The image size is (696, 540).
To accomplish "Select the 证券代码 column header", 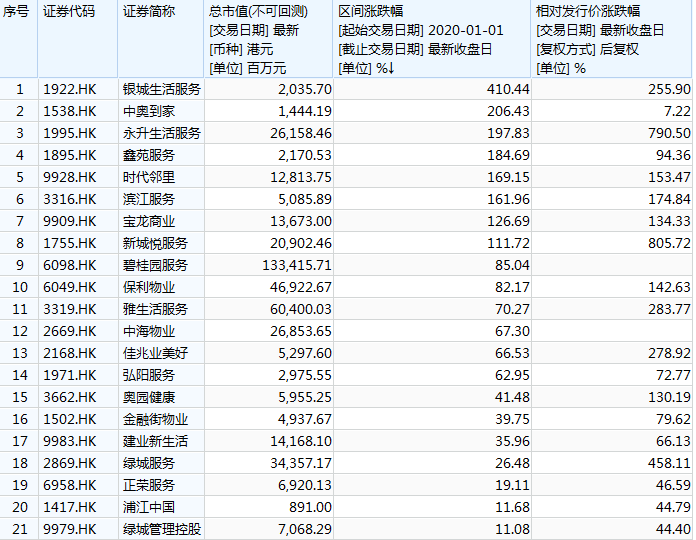I will (x=78, y=39).
